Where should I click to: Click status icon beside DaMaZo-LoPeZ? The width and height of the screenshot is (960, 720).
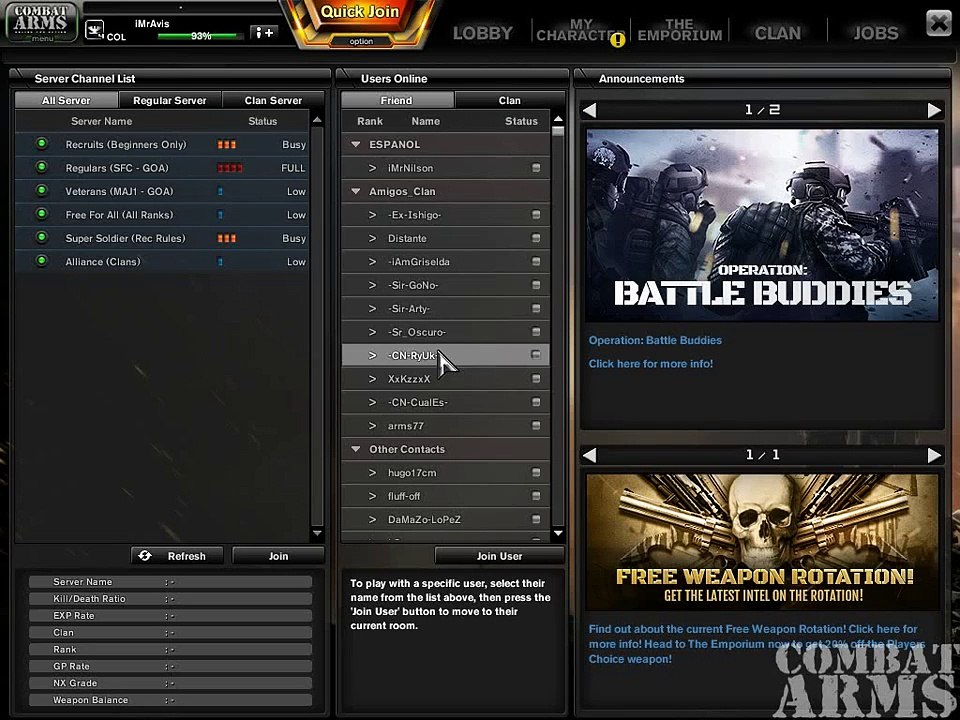click(536, 519)
